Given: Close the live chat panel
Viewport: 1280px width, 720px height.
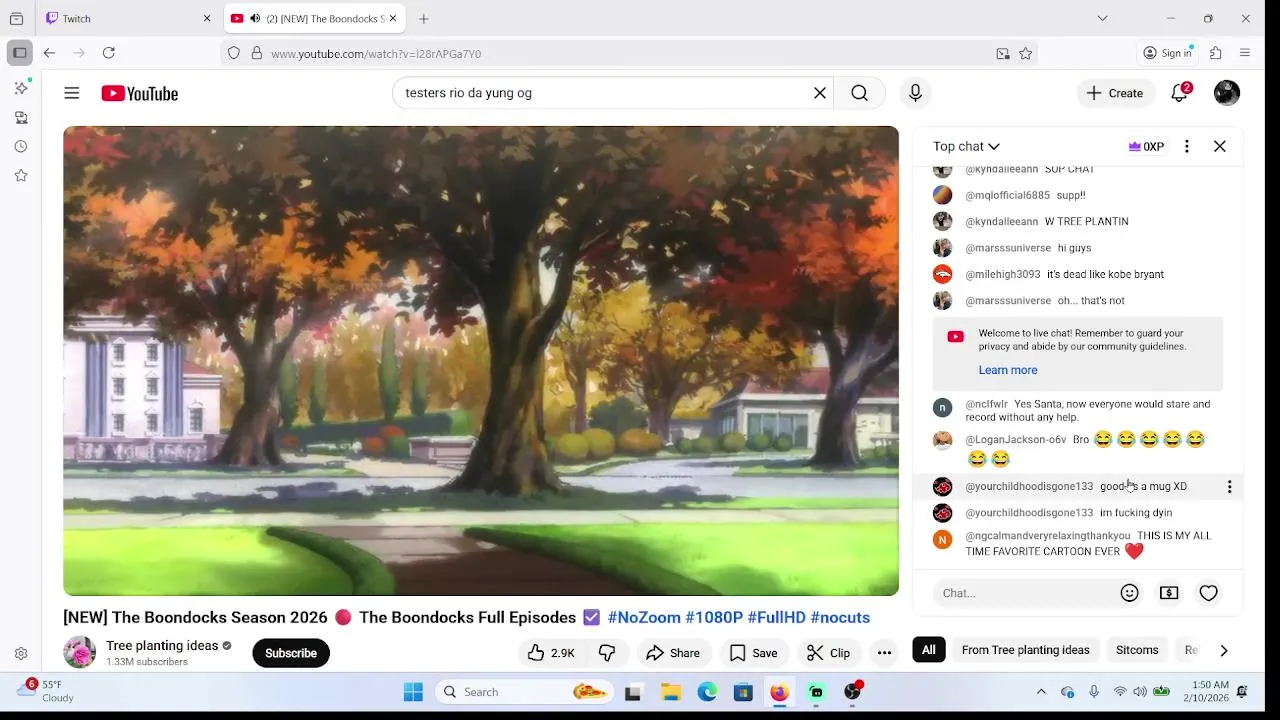Looking at the screenshot, I should pyautogui.click(x=1220, y=146).
